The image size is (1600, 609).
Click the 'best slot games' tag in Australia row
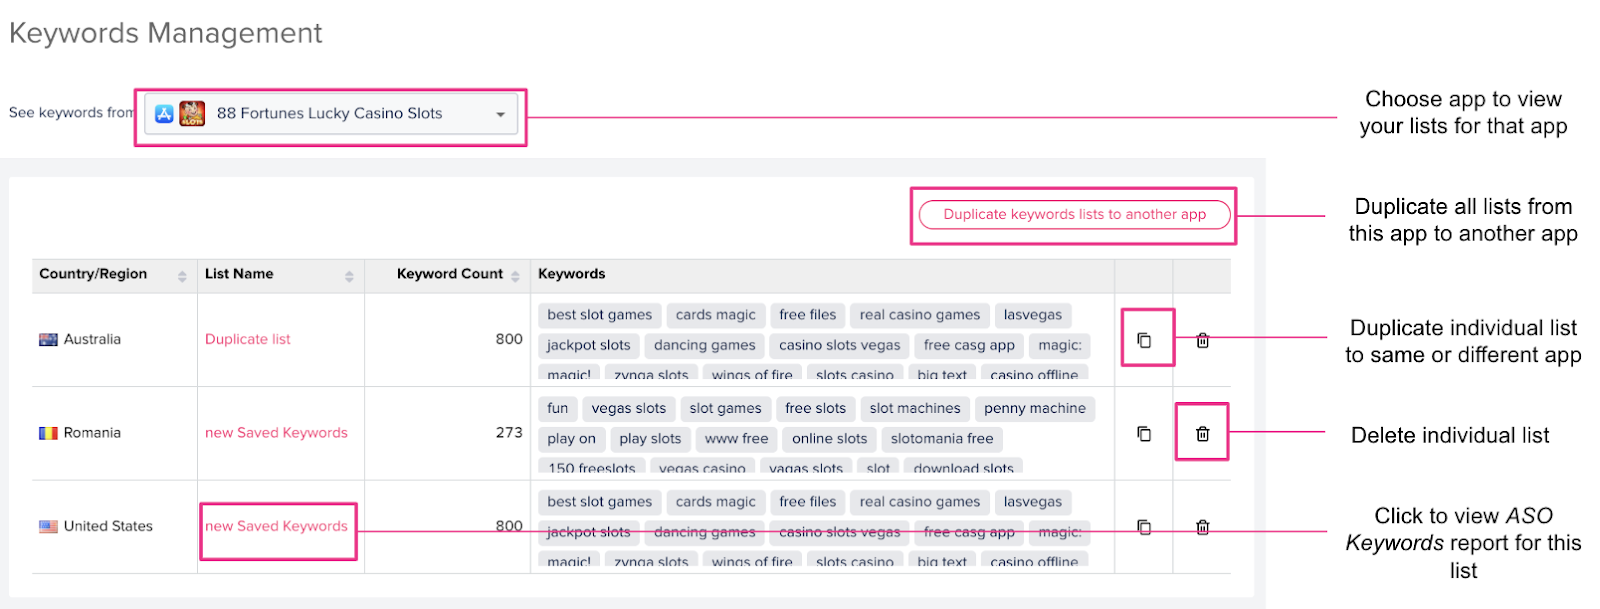click(599, 315)
